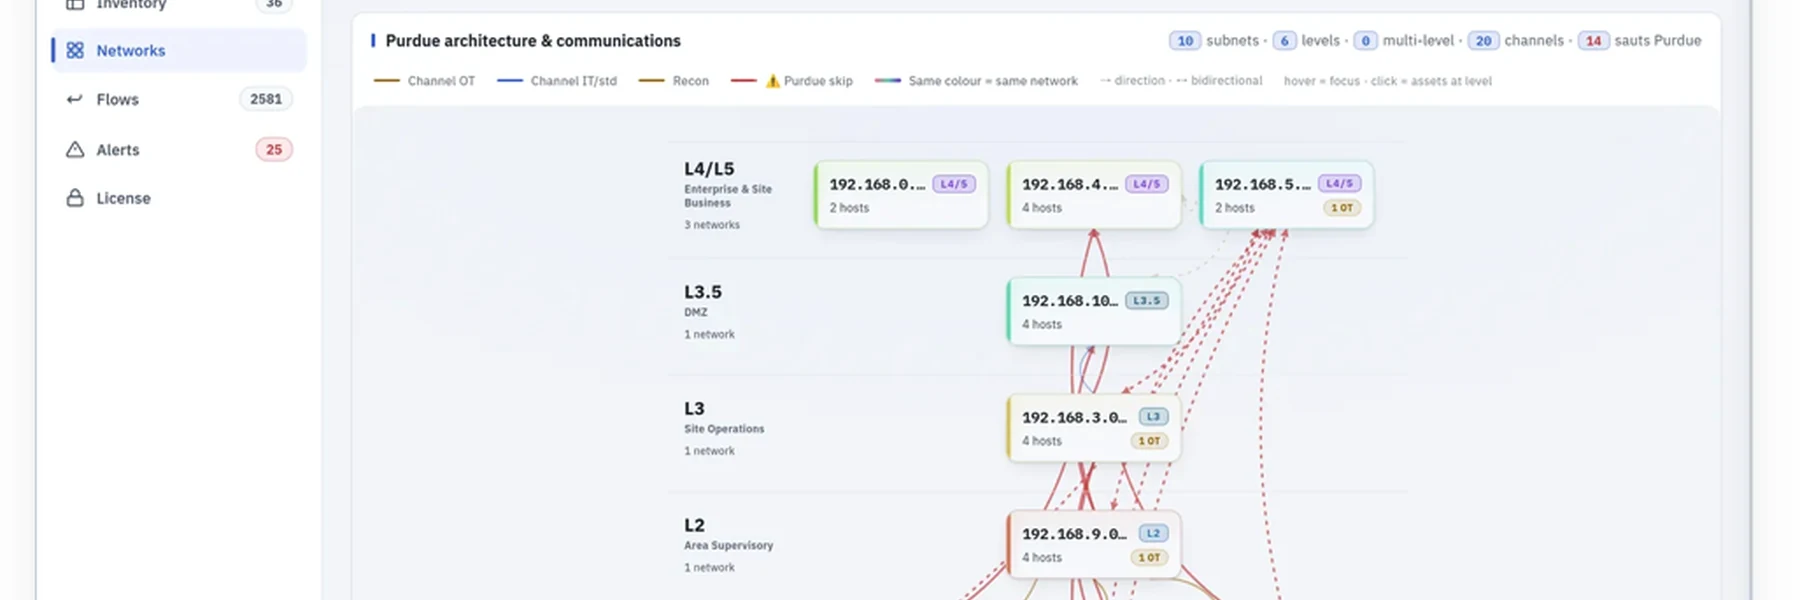1800x600 pixels.
Task: Select the 192.168.3.0 network card
Action: (1094, 428)
